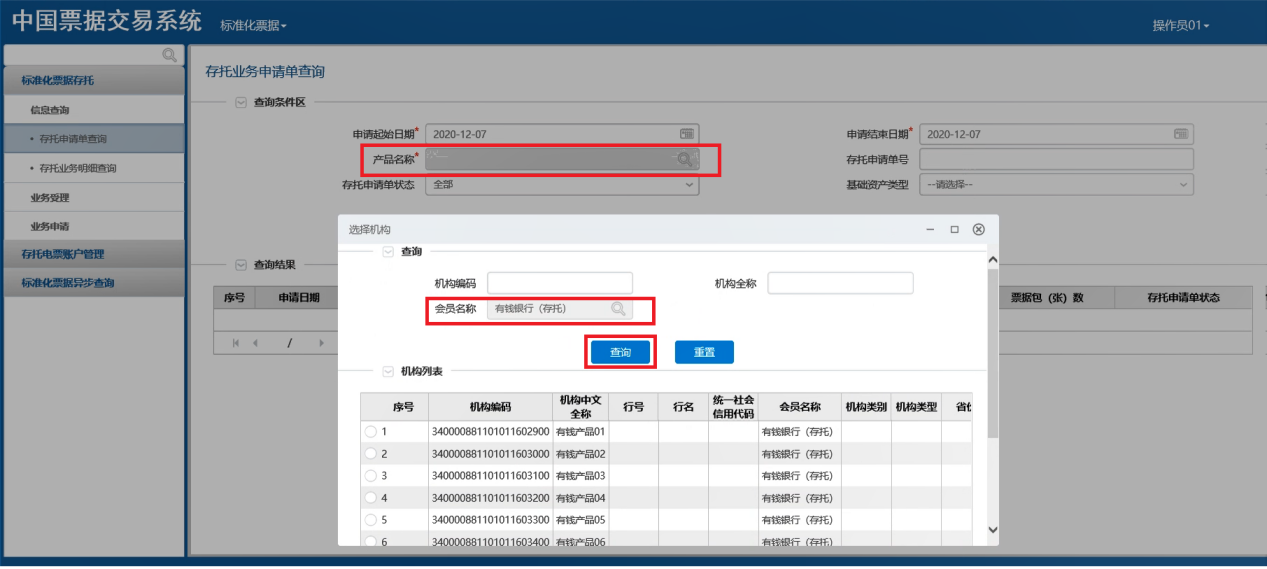The height and width of the screenshot is (569, 1267).
Task: Open the 存托申请单状态 dropdown showing 全部
Action: point(562,185)
